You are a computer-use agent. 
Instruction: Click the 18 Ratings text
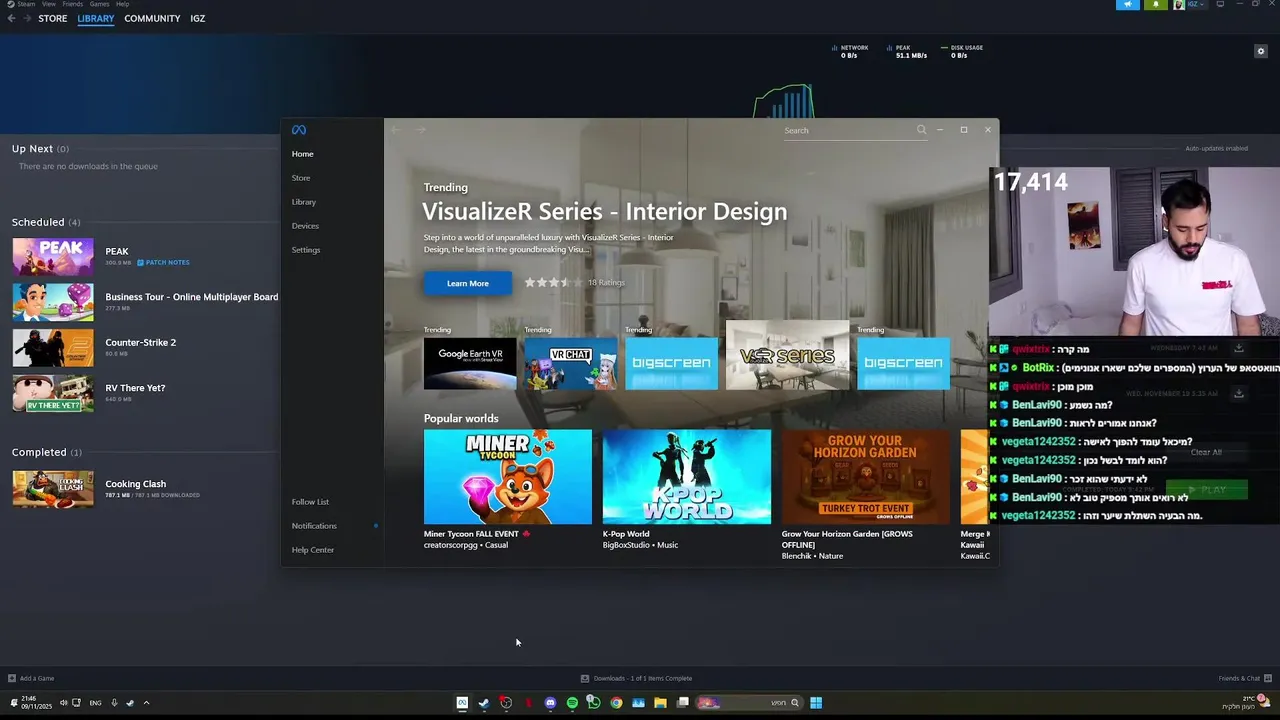(x=606, y=283)
